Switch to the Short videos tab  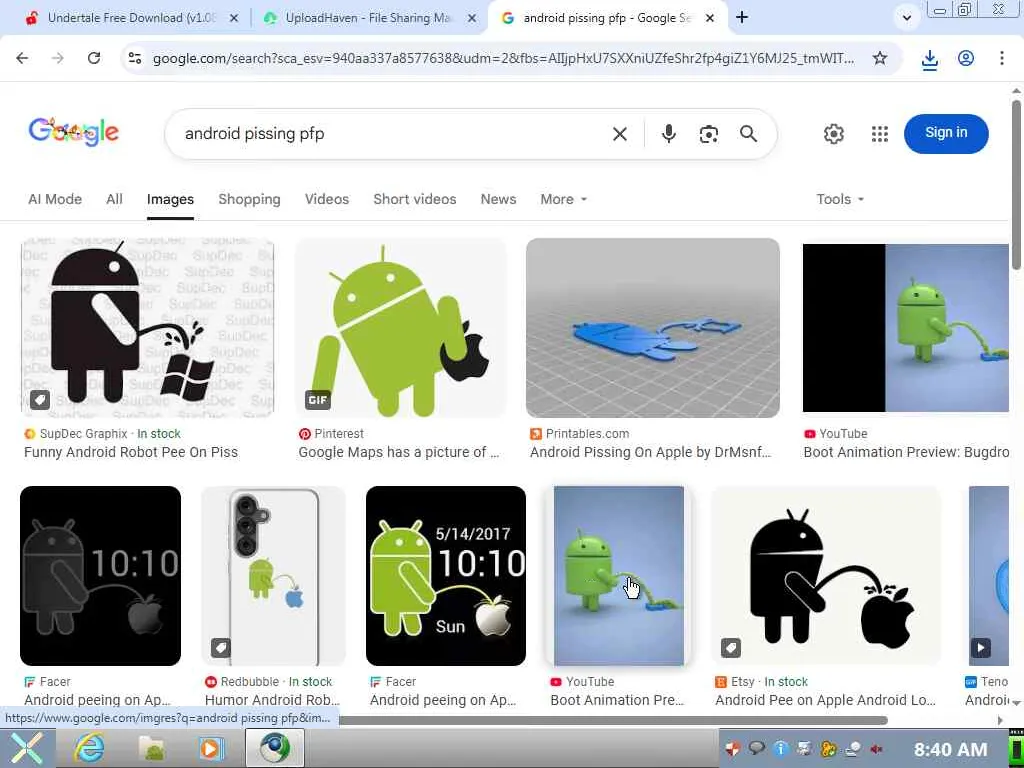415,199
